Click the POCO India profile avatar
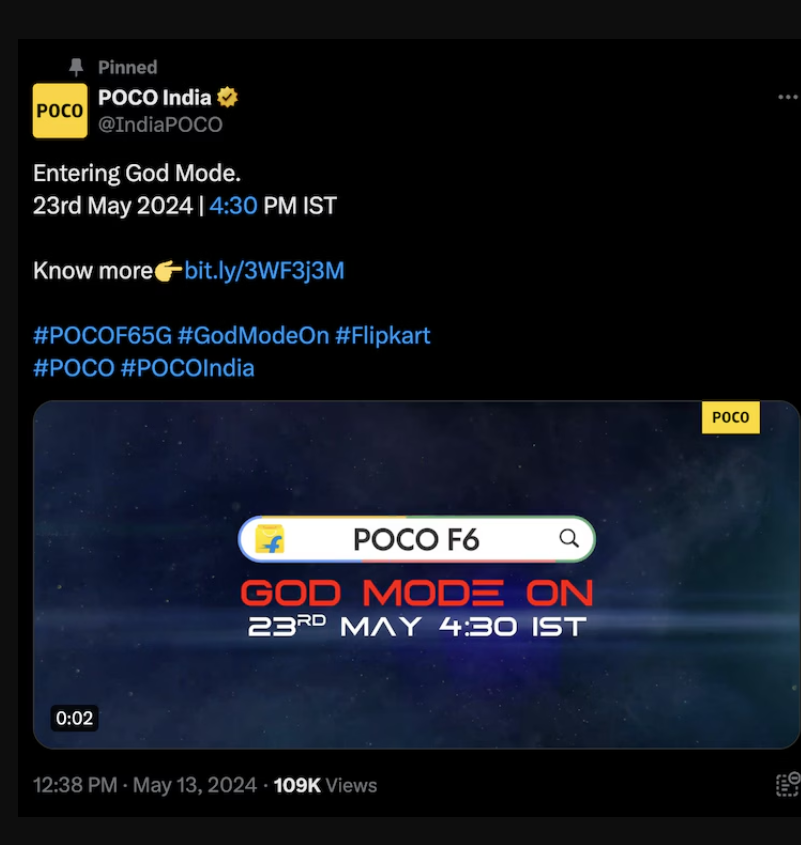 [x=60, y=111]
